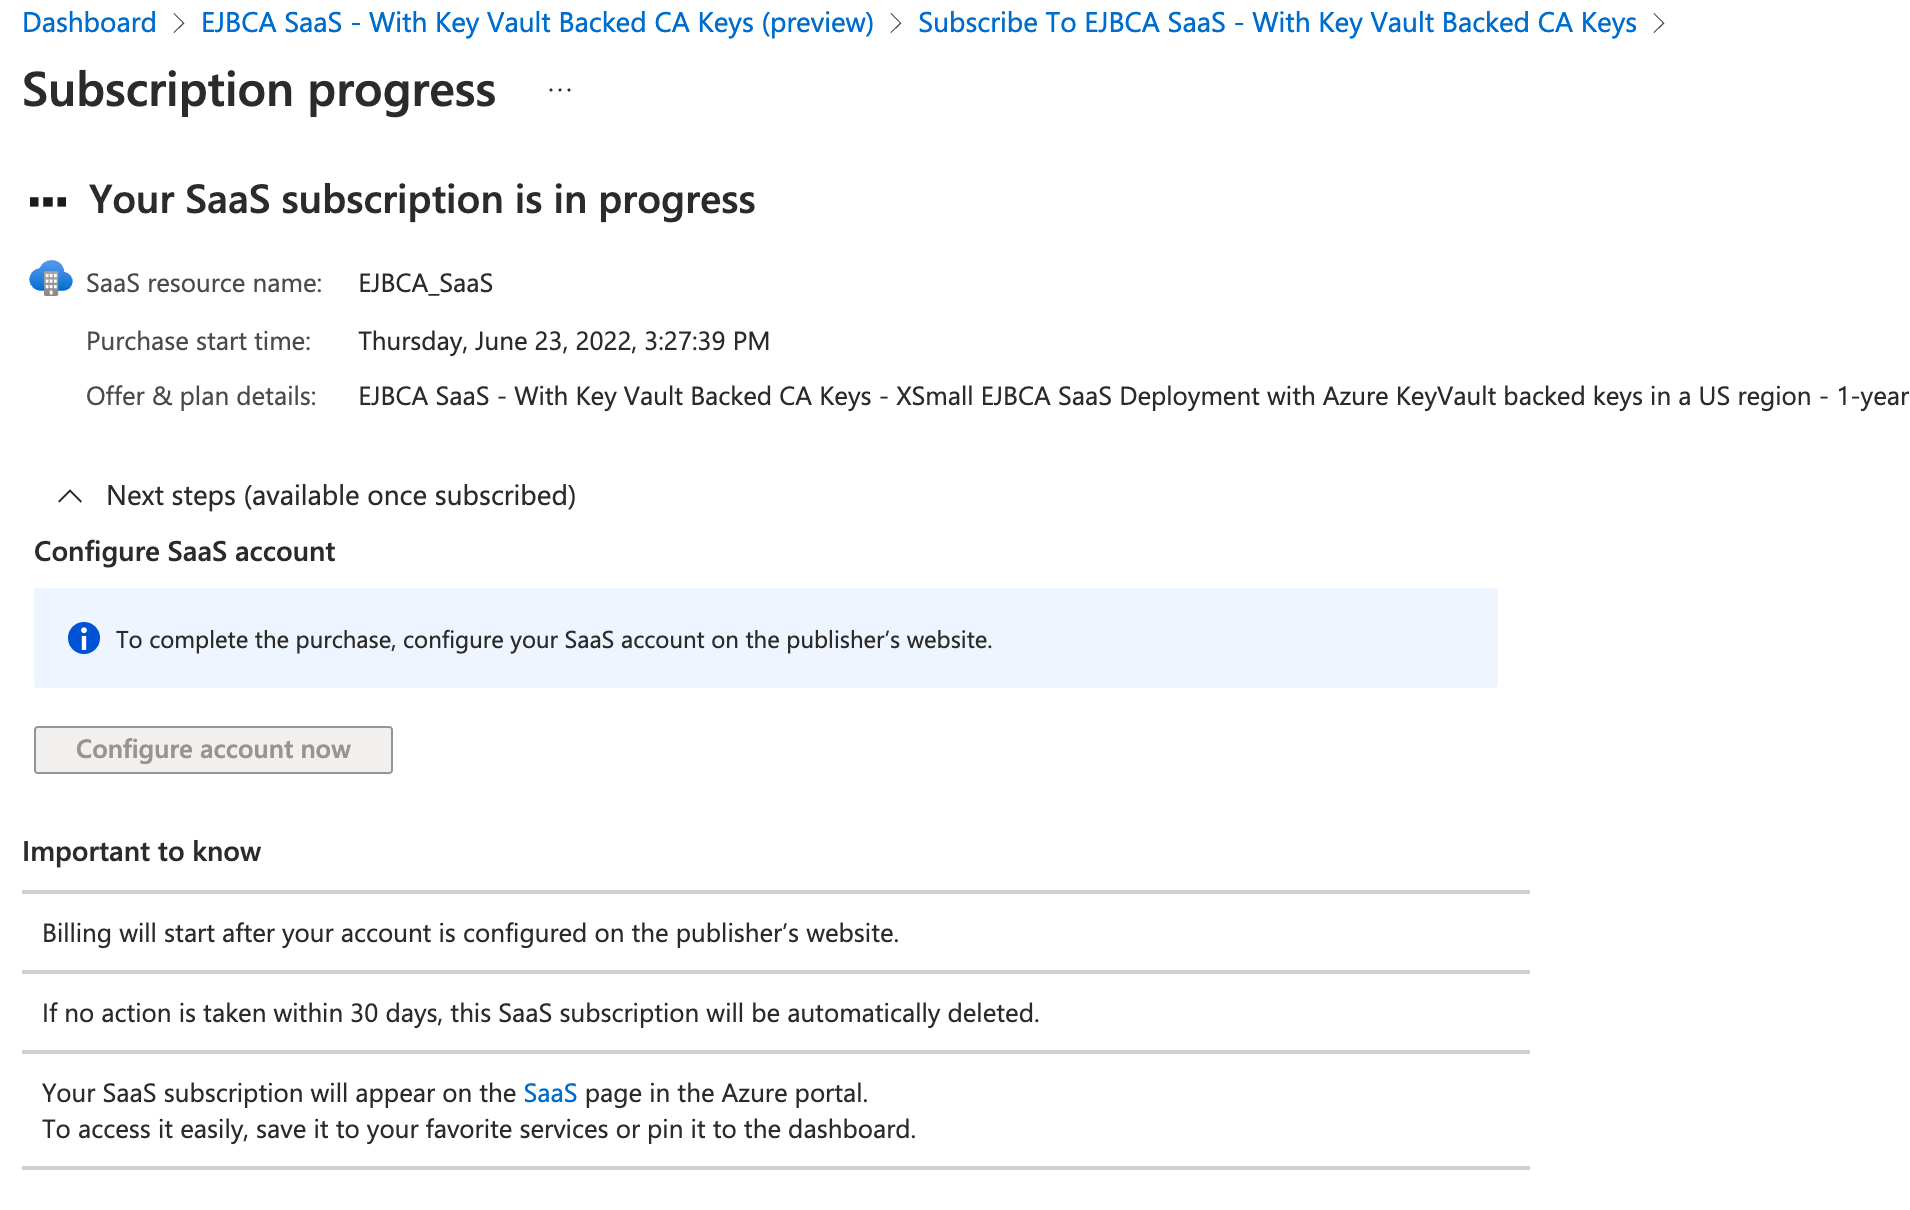Toggle the Next steps disclosure arrow
Image resolution: width=1910 pixels, height=1210 pixels.
coord(70,495)
